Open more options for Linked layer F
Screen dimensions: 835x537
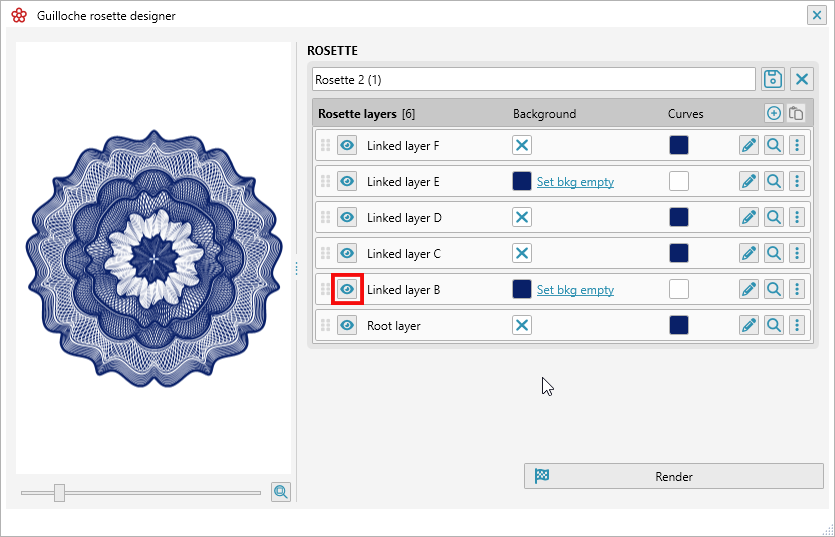coord(797,145)
